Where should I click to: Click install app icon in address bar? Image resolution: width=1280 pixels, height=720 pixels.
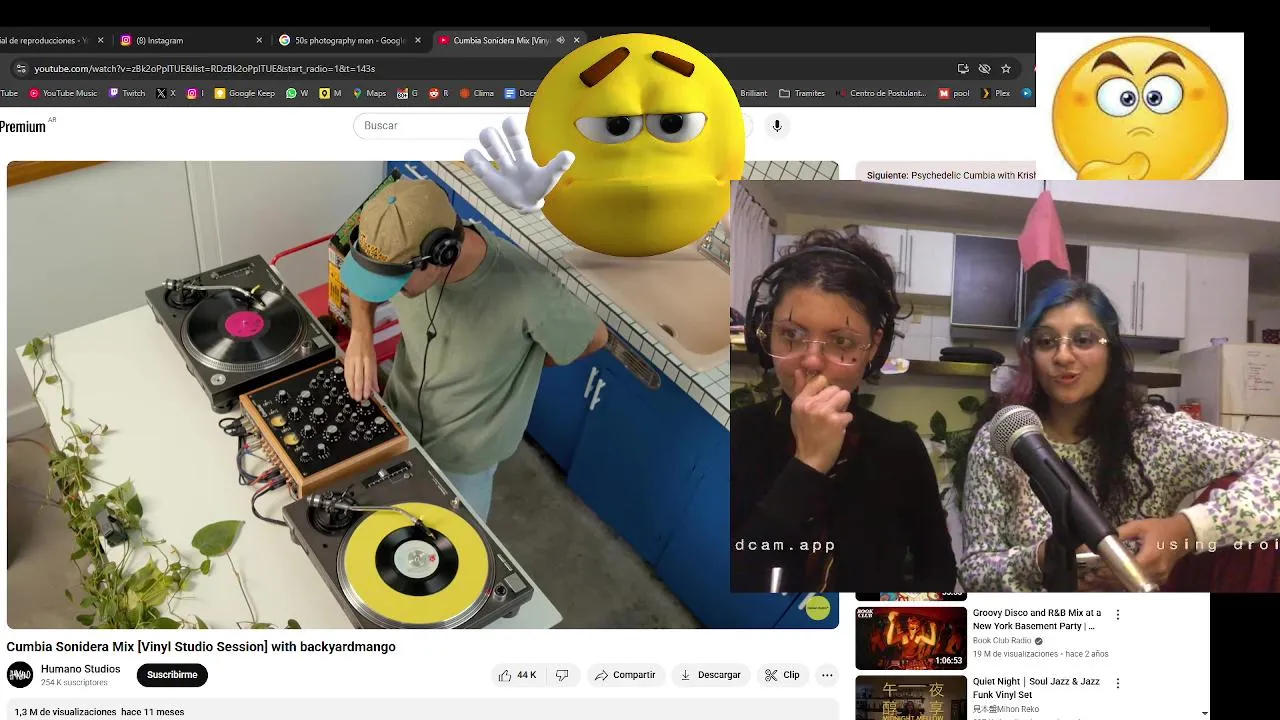tap(963, 68)
